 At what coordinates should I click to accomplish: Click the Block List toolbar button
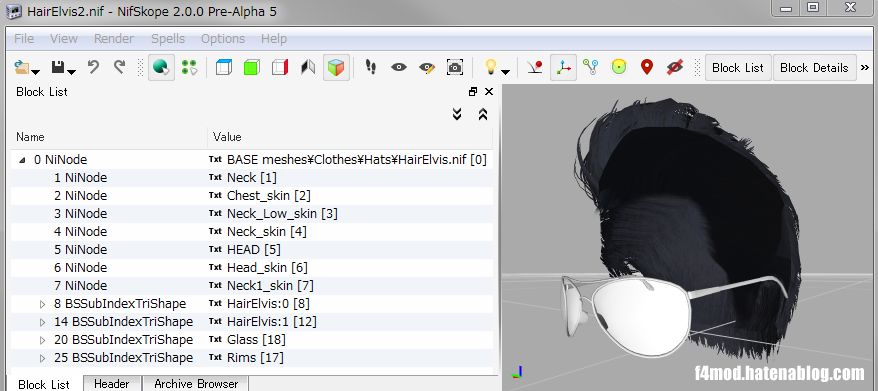[738, 68]
